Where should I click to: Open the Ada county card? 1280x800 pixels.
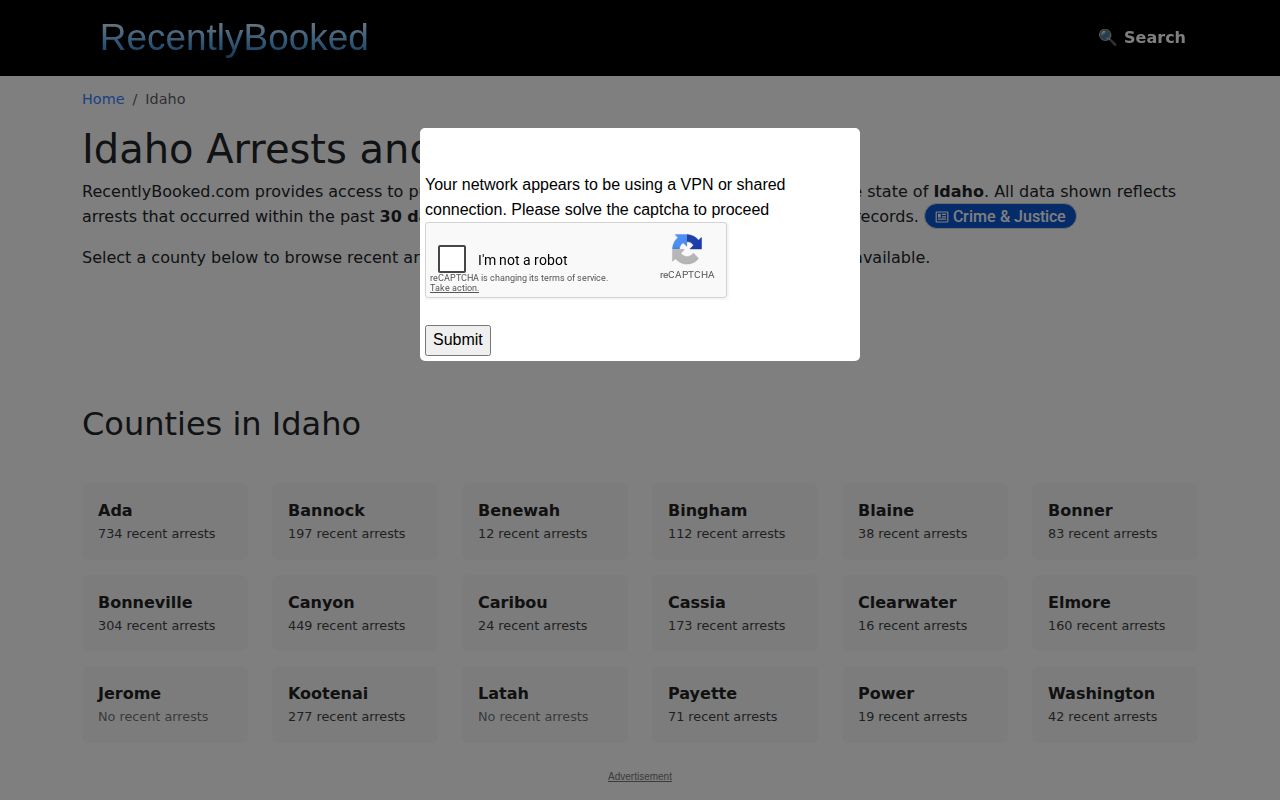click(x=165, y=521)
